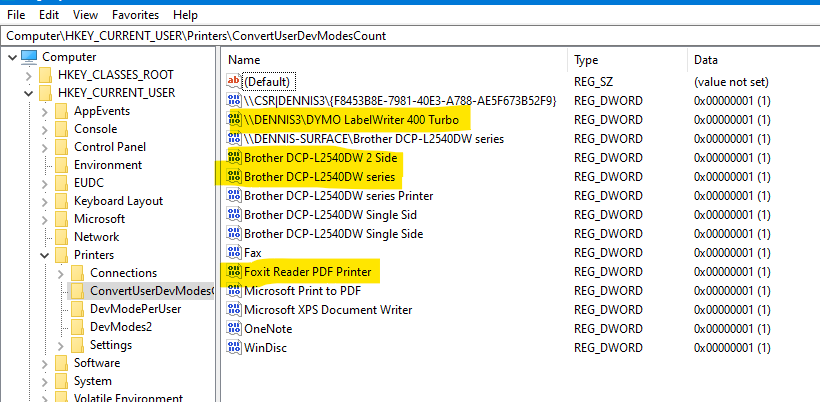Open the File menu
820x402 pixels.
coord(16,15)
